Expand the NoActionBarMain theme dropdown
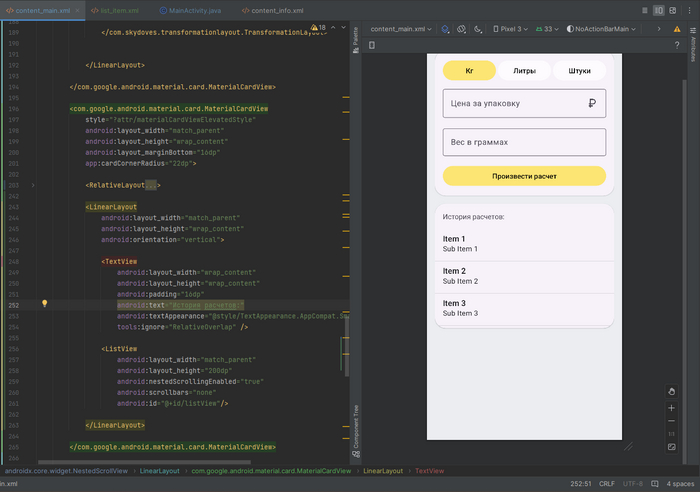700x492 pixels. click(x=606, y=30)
